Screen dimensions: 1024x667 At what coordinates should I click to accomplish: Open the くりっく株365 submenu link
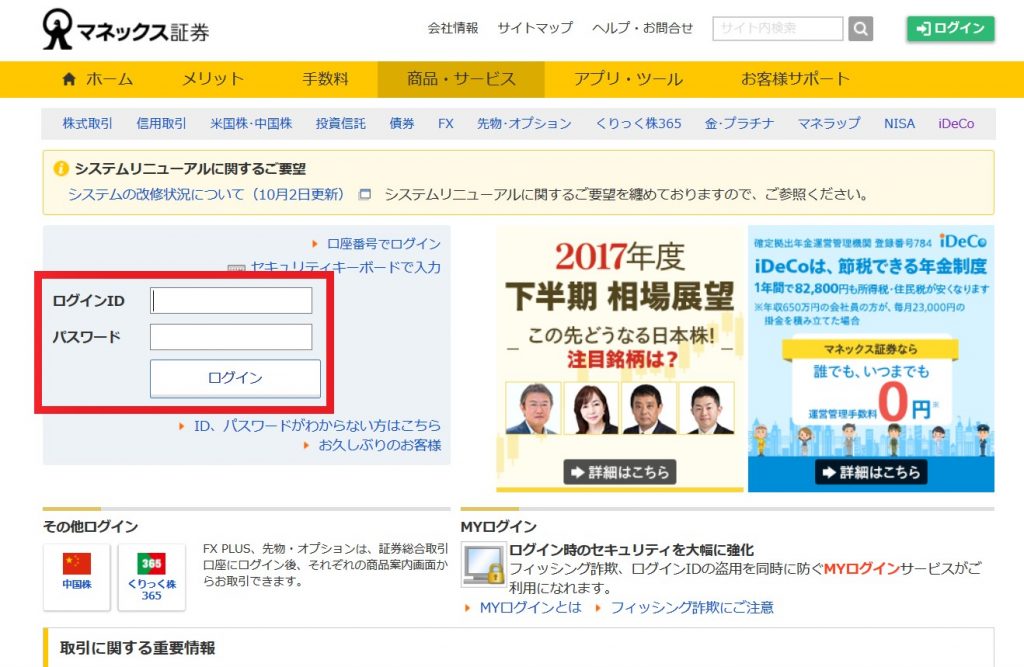638,123
